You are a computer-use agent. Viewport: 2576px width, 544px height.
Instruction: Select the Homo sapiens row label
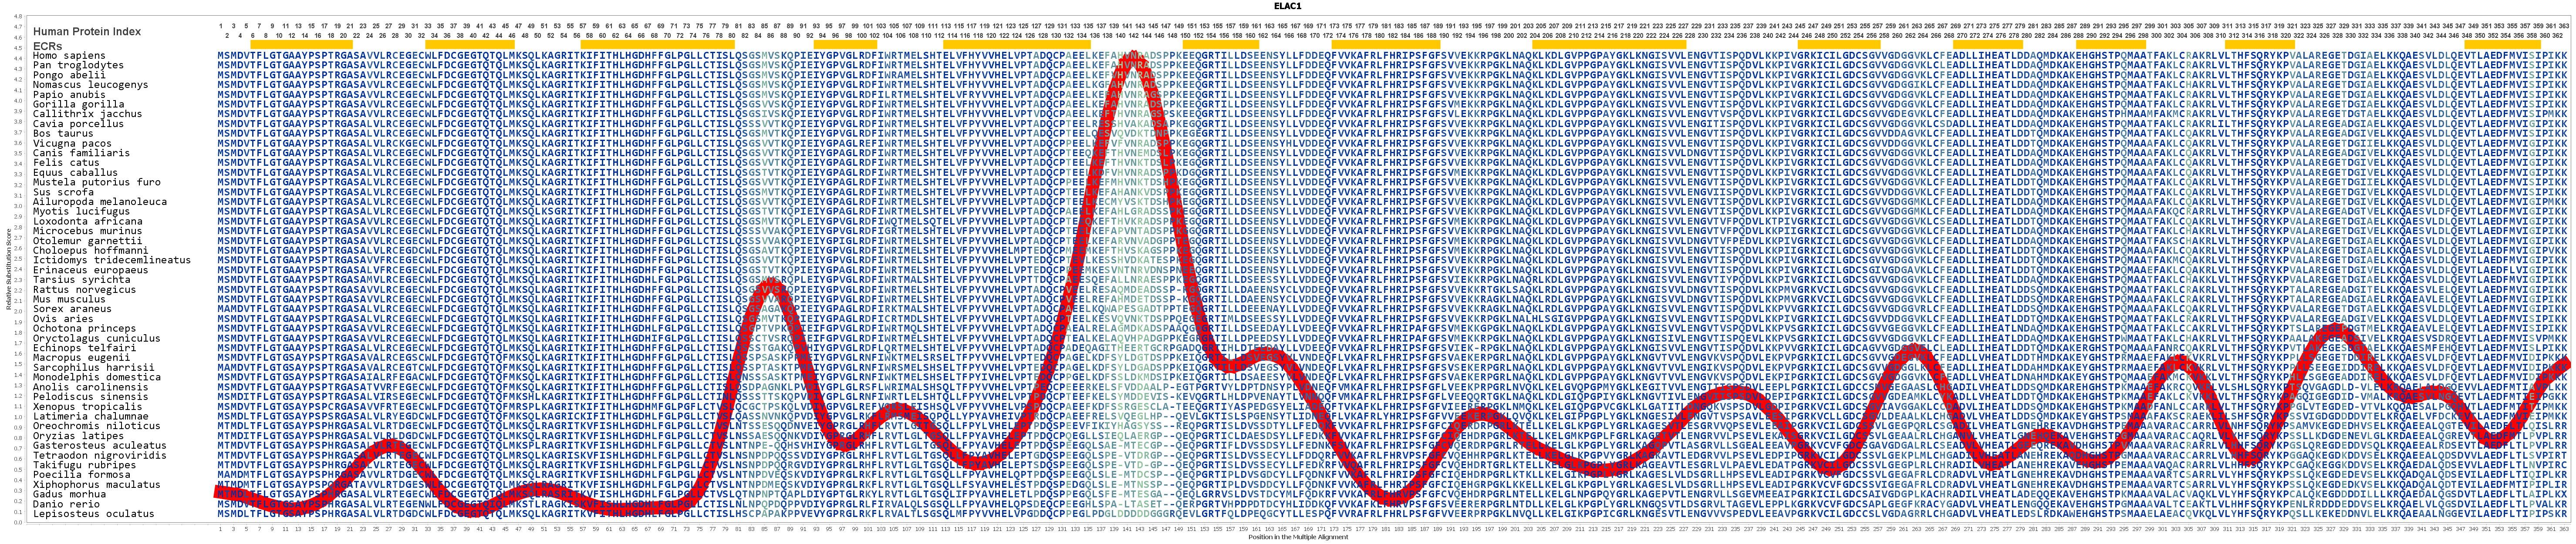(x=68, y=56)
